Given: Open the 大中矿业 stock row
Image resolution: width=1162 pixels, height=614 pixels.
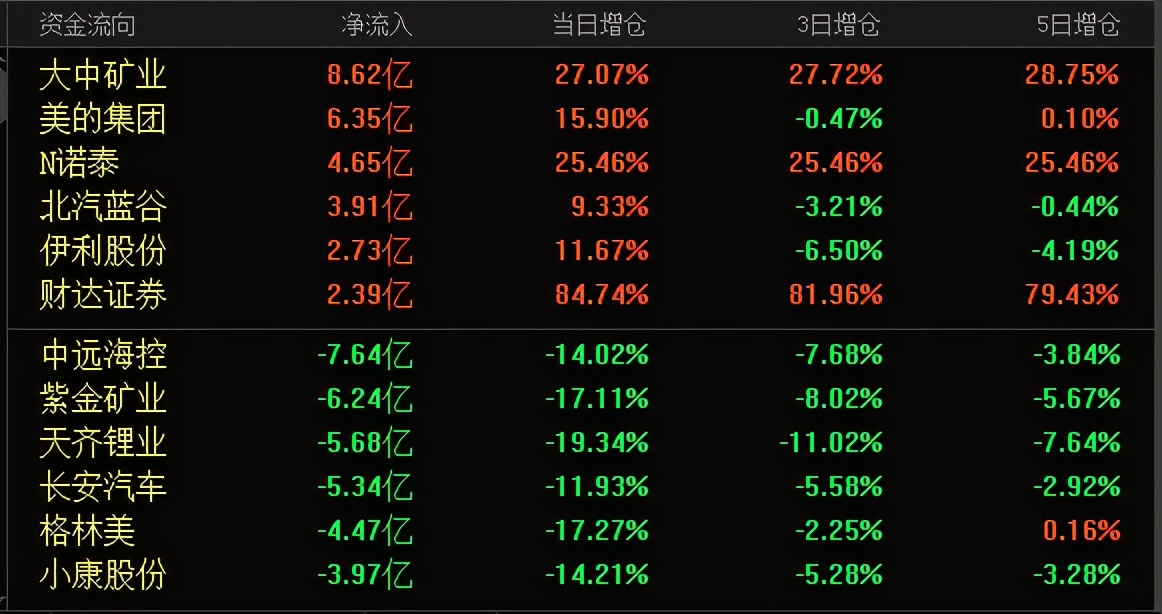Looking at the screenshot, I should pos(103,75).
